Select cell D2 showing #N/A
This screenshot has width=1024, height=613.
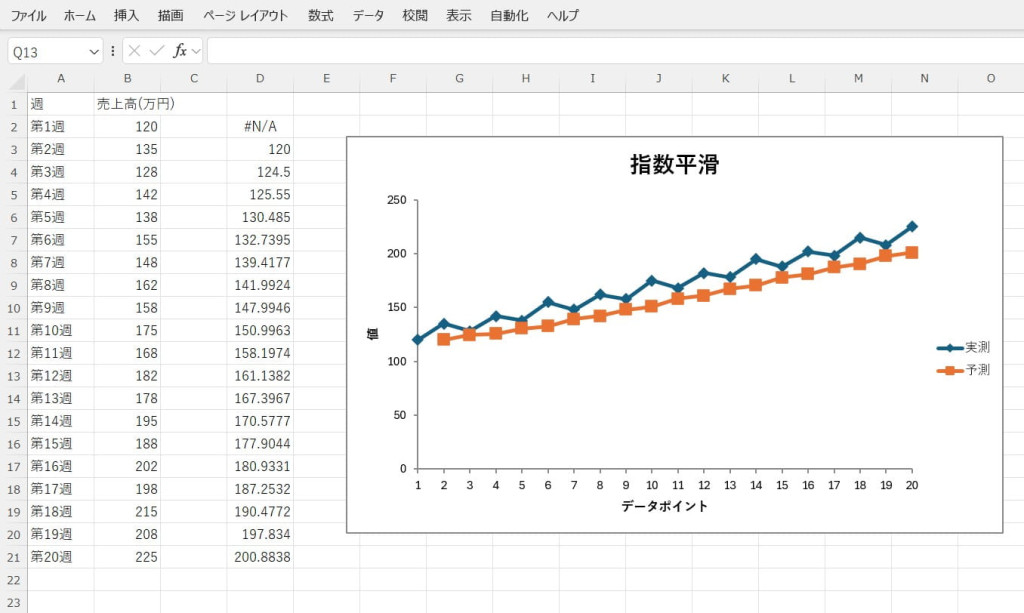coord(260,127)
